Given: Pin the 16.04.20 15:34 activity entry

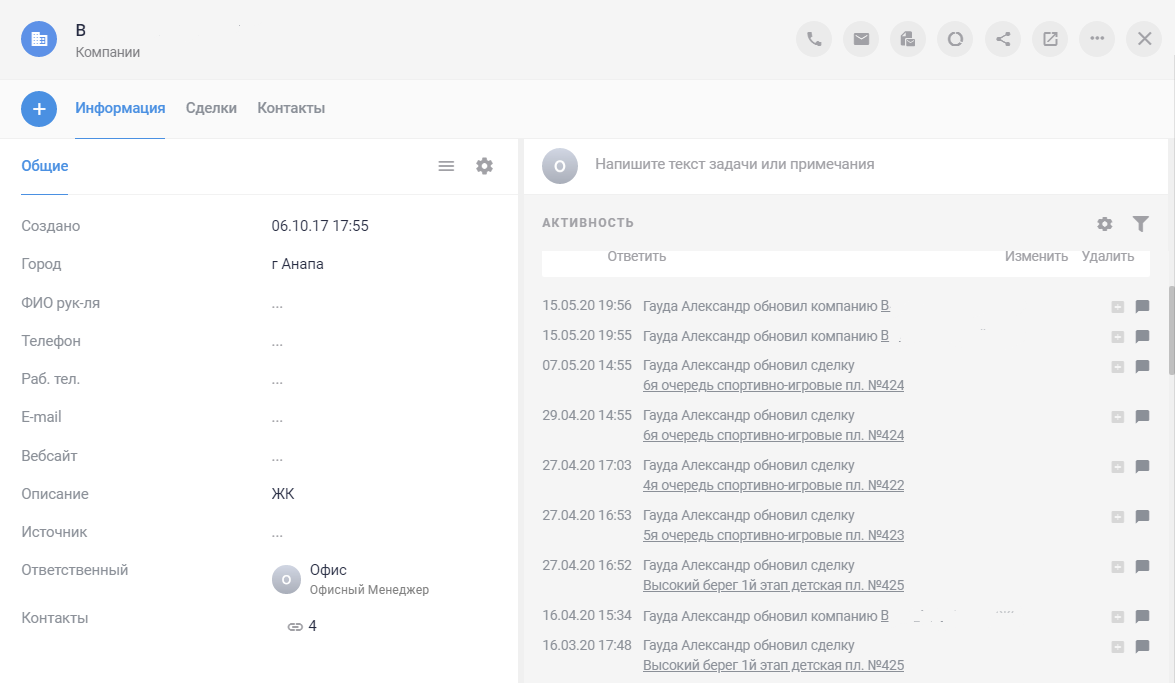Looking at the screenshot, I should point(1118,617).
